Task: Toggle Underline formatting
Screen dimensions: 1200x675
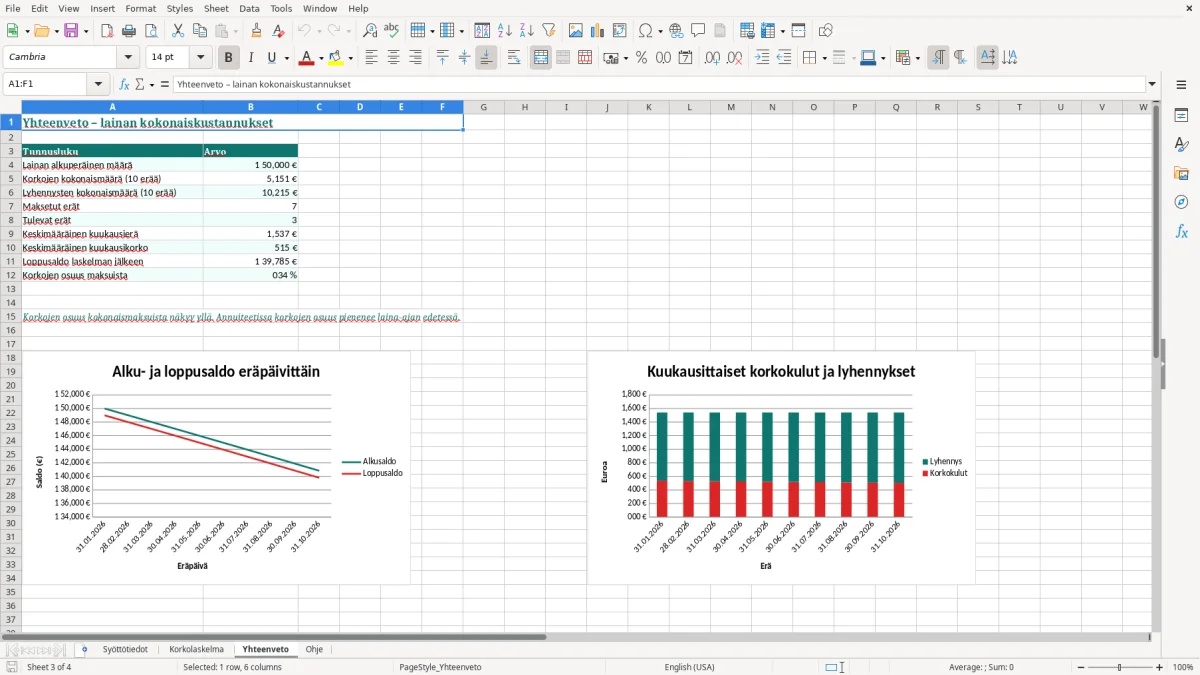Action: [x=272, y=58]
